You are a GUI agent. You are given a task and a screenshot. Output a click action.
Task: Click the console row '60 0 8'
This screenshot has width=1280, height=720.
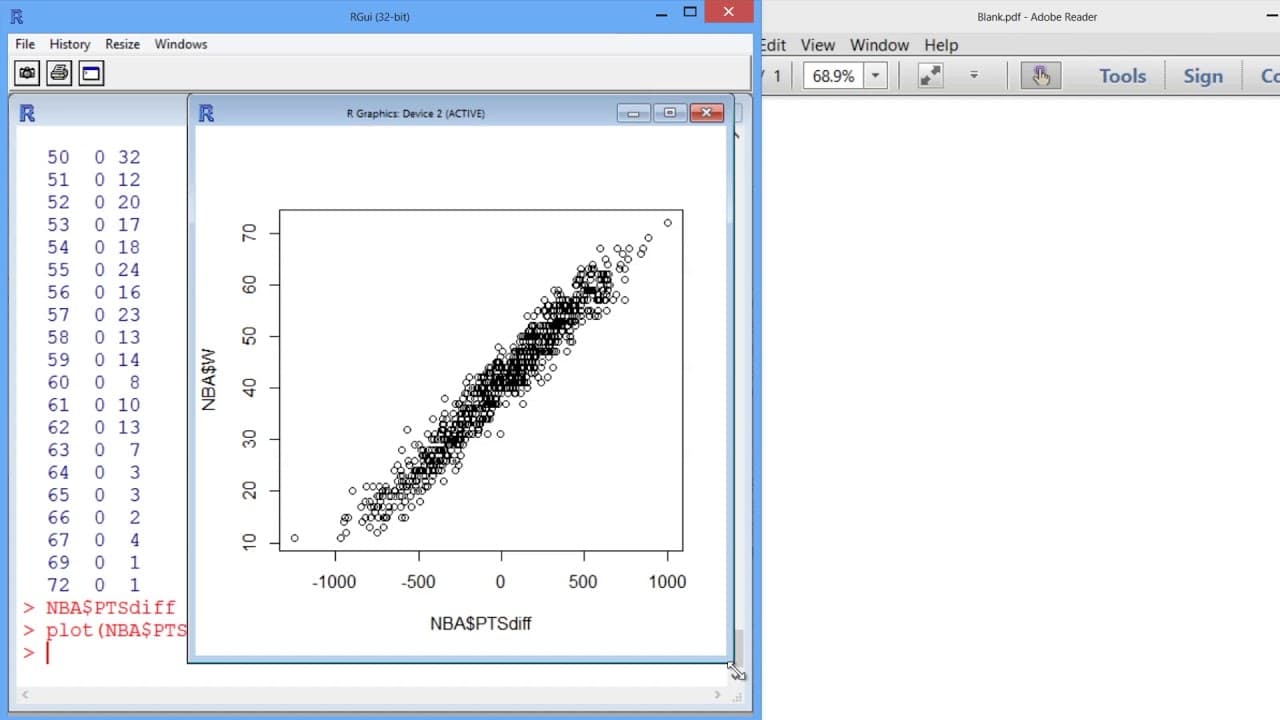94,382
